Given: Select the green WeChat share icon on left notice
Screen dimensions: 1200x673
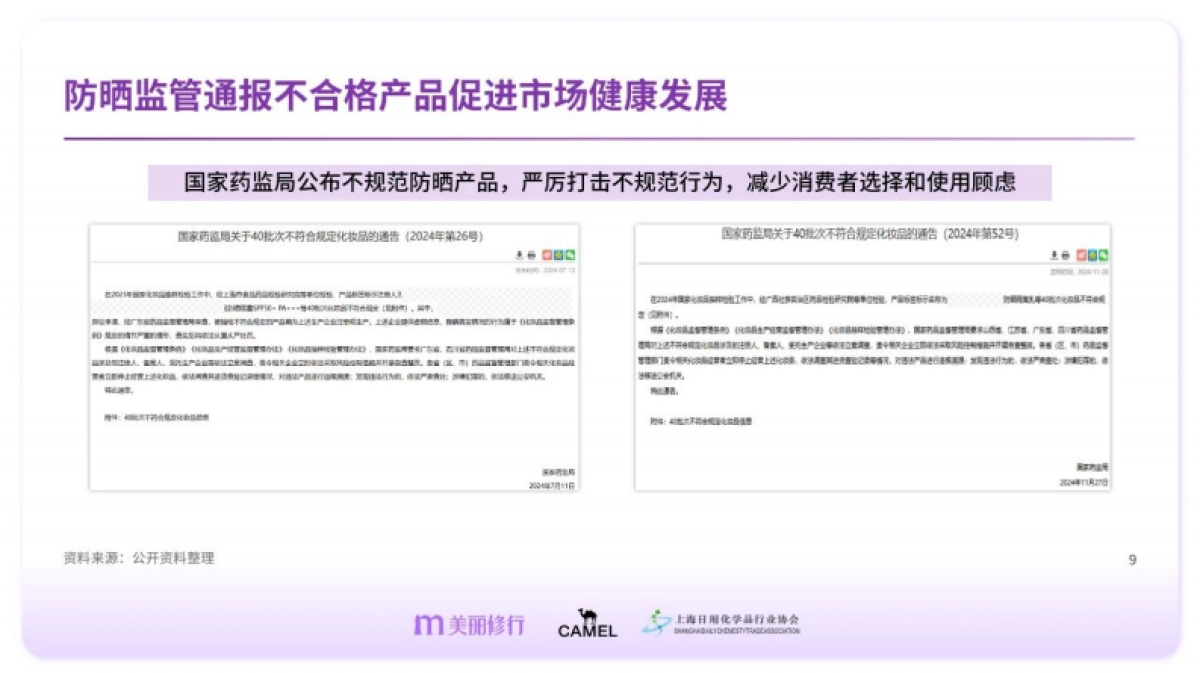Looking at the screenshot, I should coord(570,254).
